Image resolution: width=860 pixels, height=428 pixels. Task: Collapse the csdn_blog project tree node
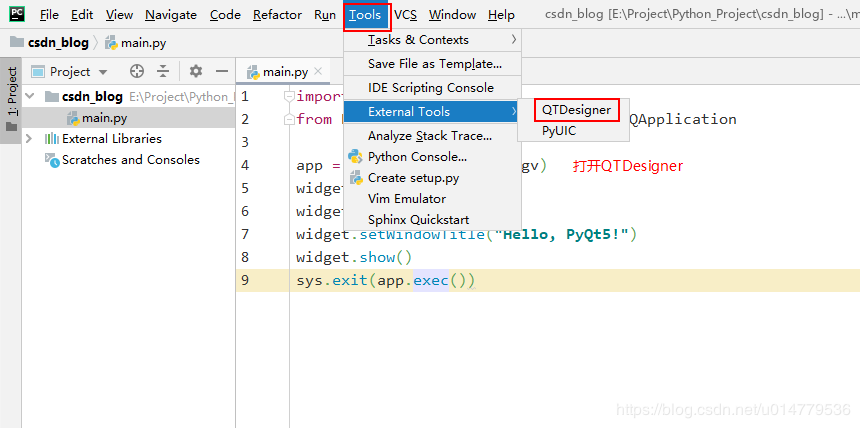[31, 97]
